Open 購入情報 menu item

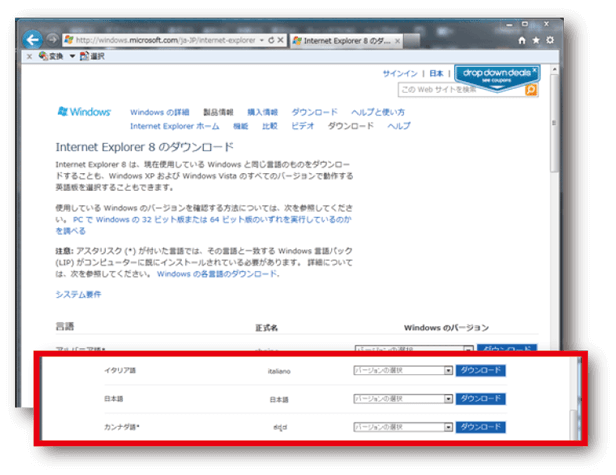coord(262,112)
